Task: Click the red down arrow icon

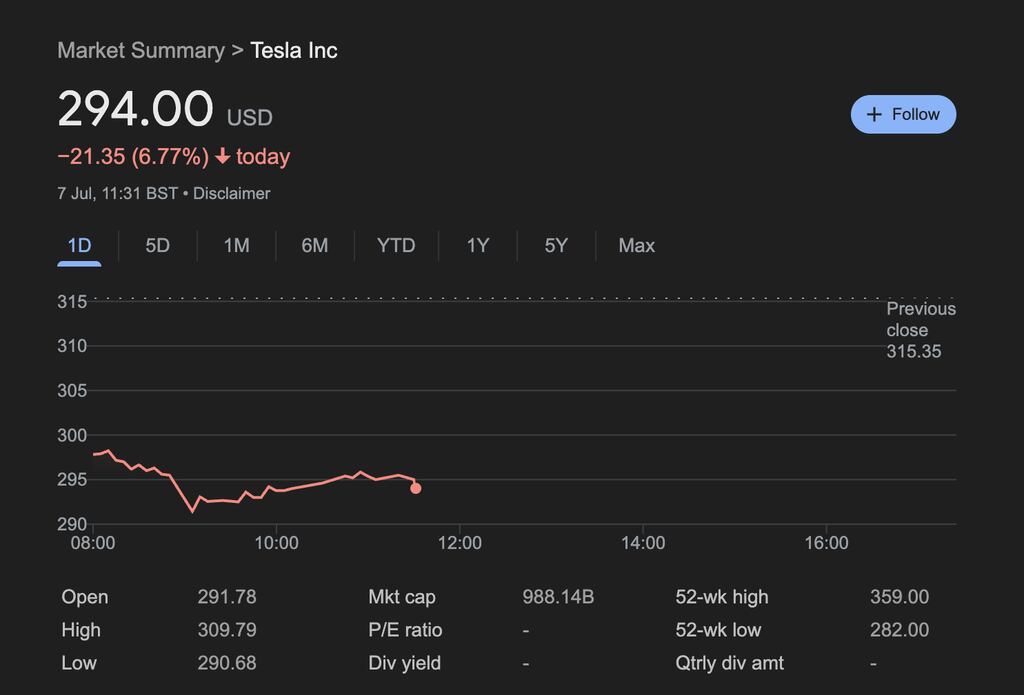Action: point(223,156)
